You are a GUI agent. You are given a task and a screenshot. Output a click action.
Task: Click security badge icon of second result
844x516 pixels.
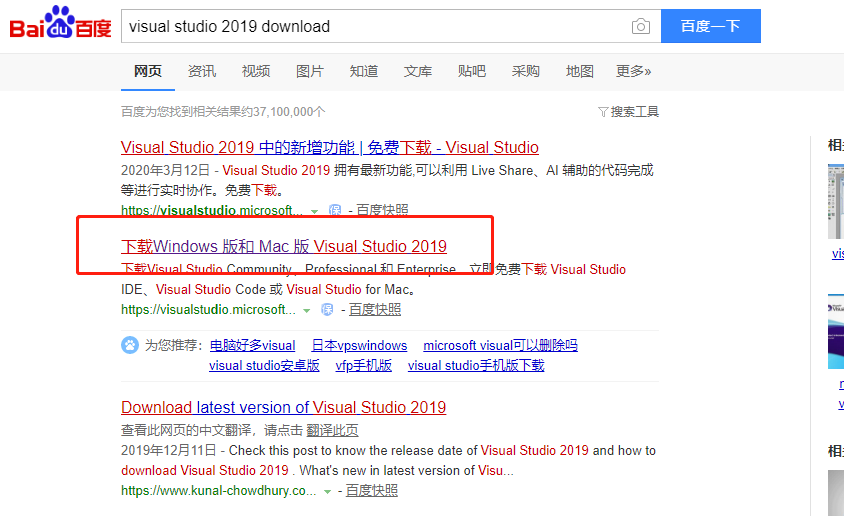point(327,309)
